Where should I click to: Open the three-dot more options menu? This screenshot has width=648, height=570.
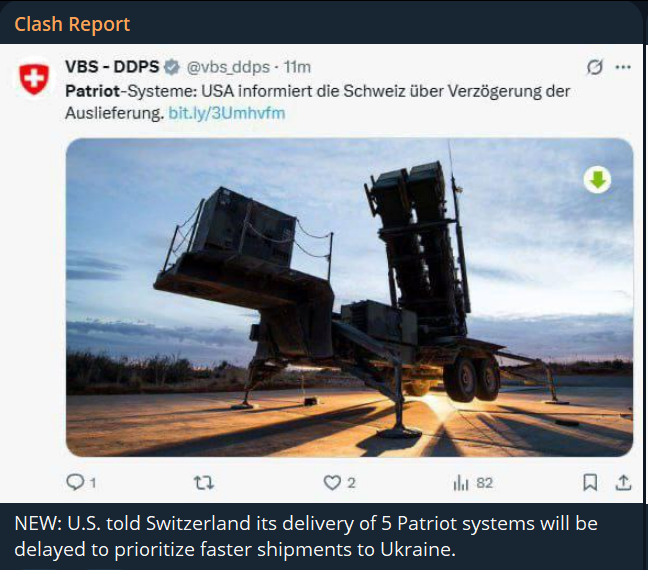point(623,67)
